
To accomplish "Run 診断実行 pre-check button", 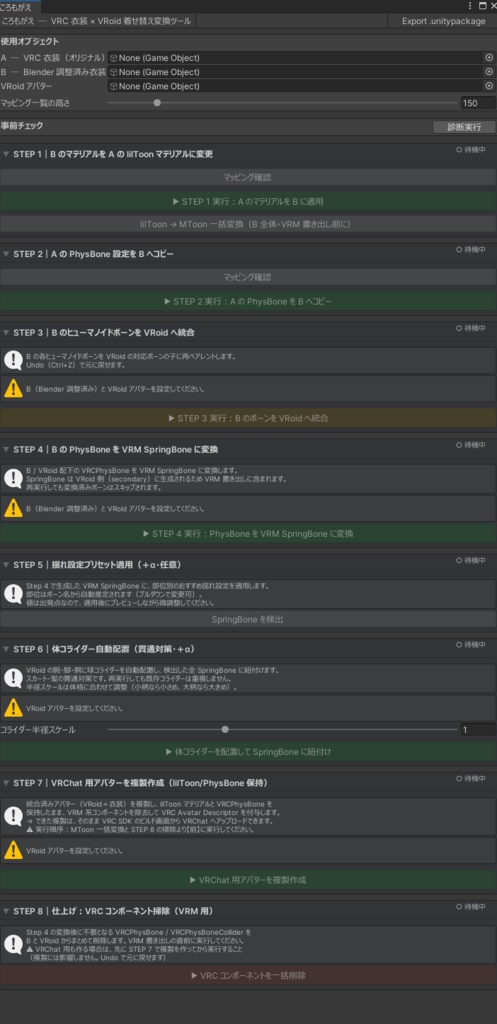I will click(464, 127).
